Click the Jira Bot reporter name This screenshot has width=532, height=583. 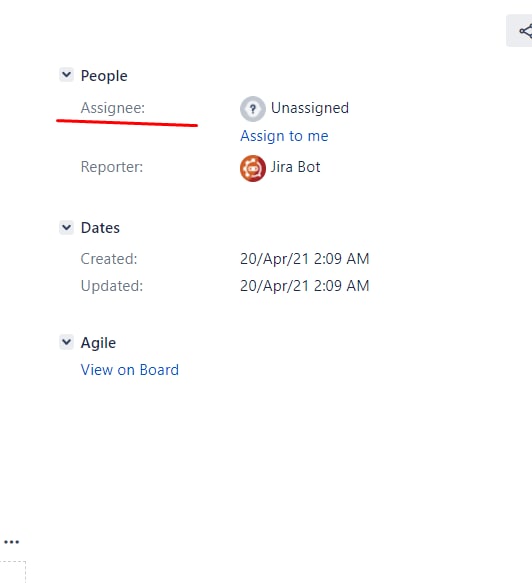pyautogui.click(x=295, y=167)
